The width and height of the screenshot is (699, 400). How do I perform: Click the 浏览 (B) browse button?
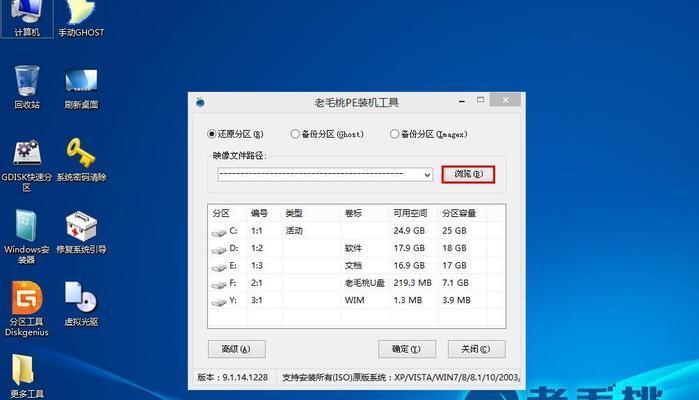pos(468,174)
